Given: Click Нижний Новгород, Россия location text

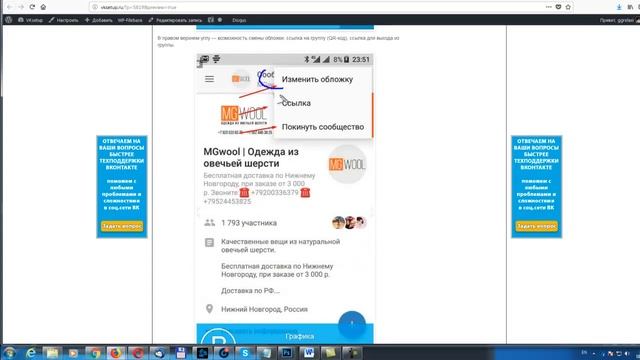Looking at the screenshot, I should (264, 309).
